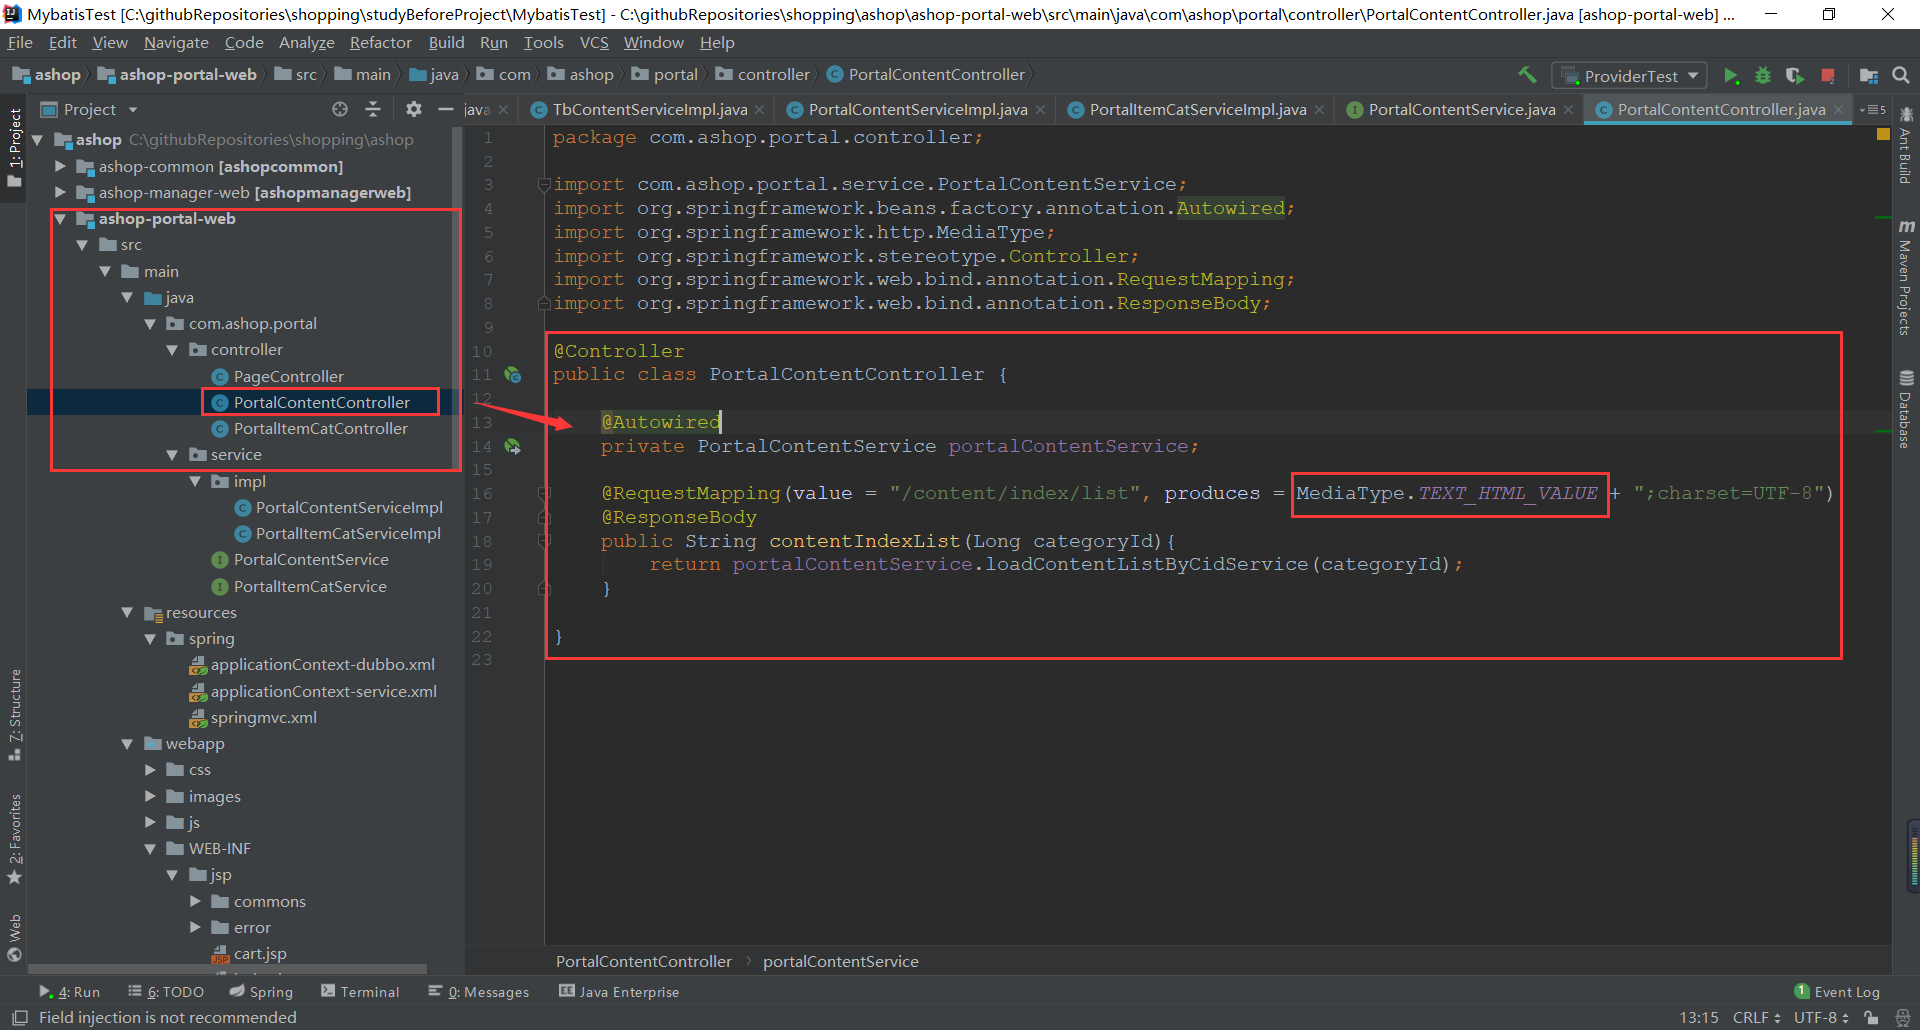Select the PortalItemCatService interface
This screenshot has height=1030, width=1920.
point(310,587)
